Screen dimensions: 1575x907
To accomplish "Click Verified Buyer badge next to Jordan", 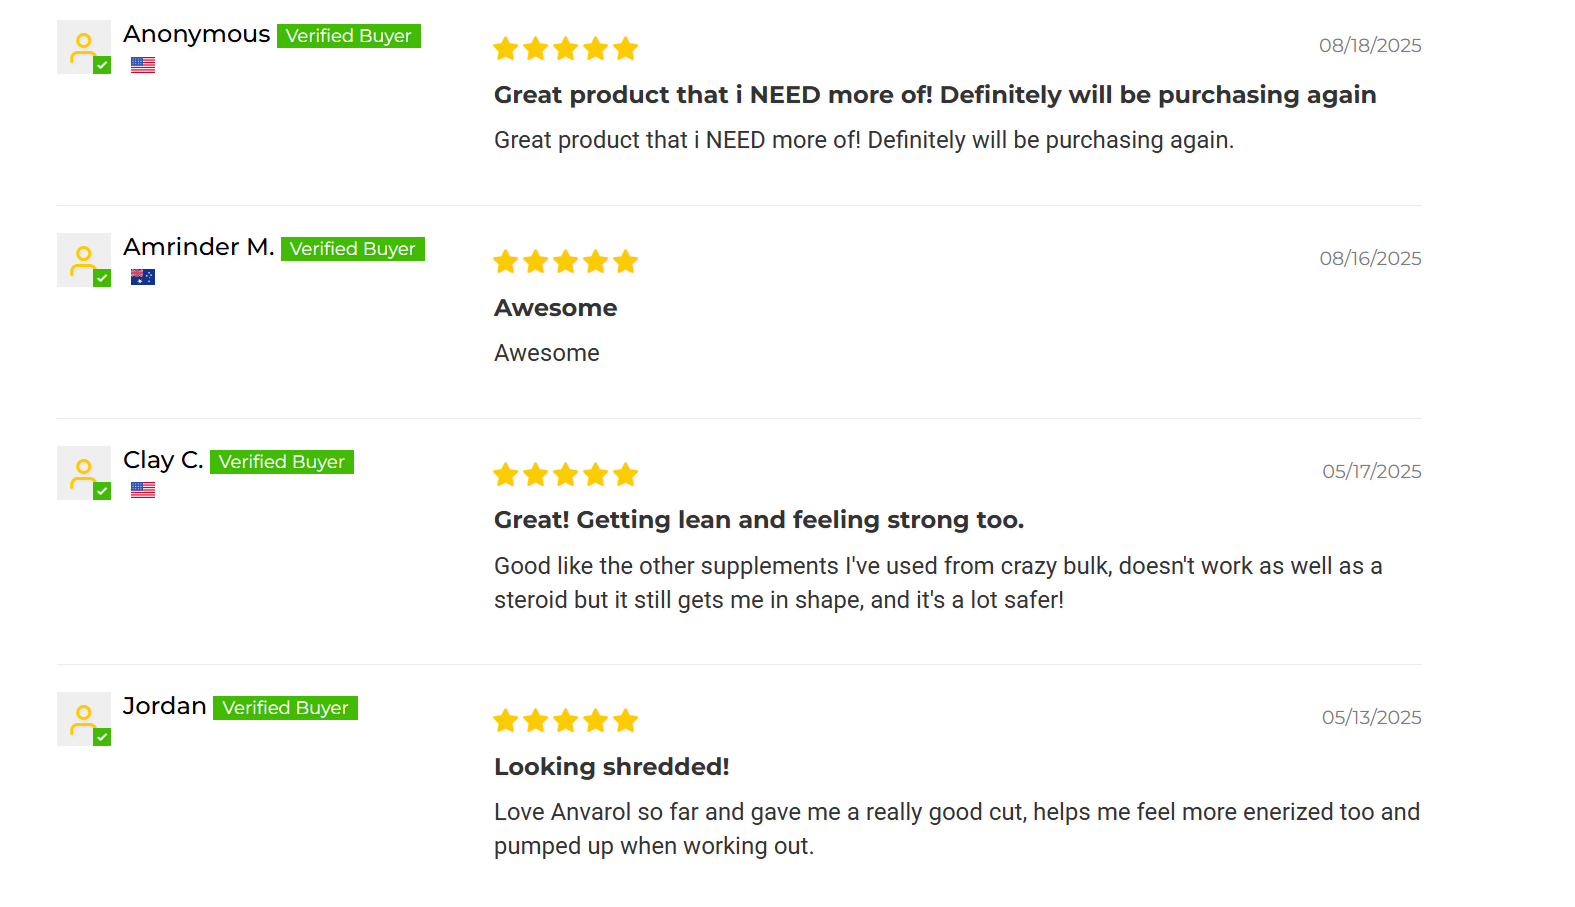I will pyautogui.click(x=285, y=708).
